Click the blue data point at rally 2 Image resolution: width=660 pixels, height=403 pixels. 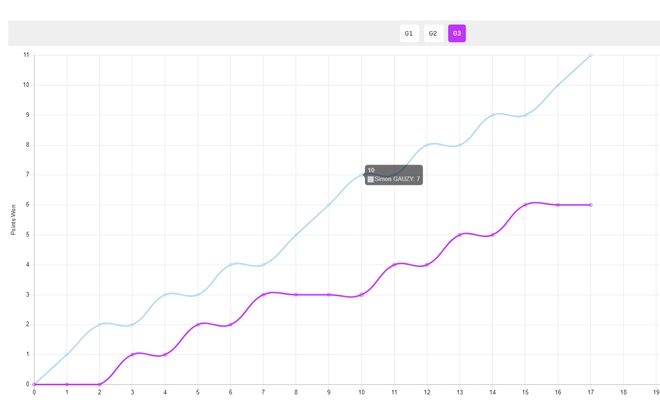point(100,324)
